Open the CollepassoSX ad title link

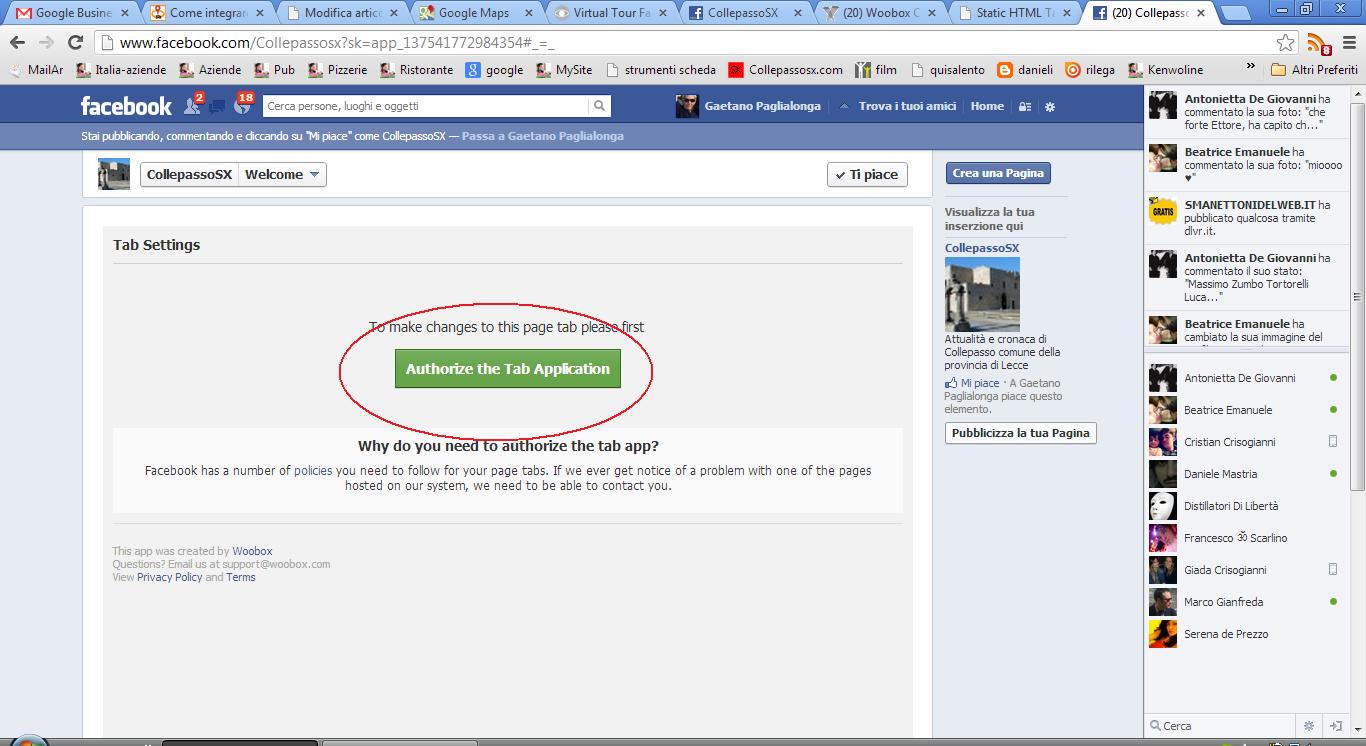982,248
